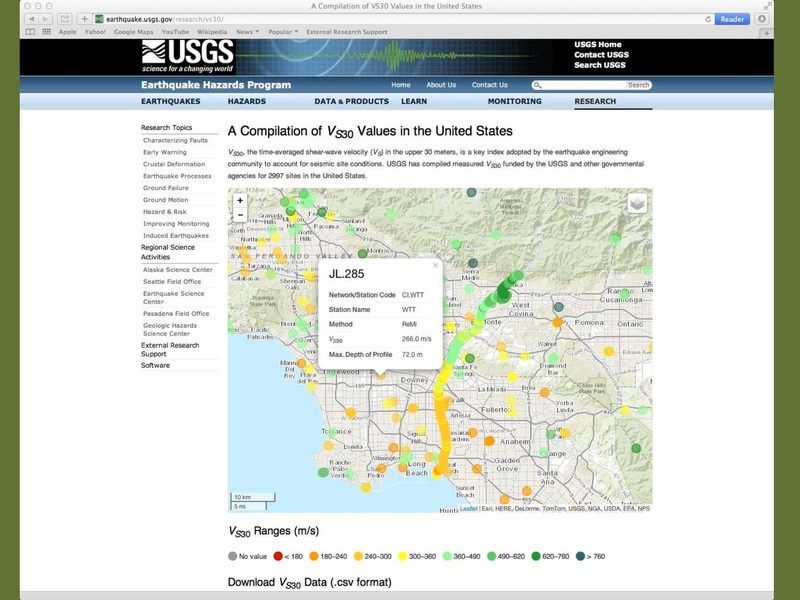Viewport: 800px width, 600px height.
Task: Zoom out on the map
Action: 240,215
